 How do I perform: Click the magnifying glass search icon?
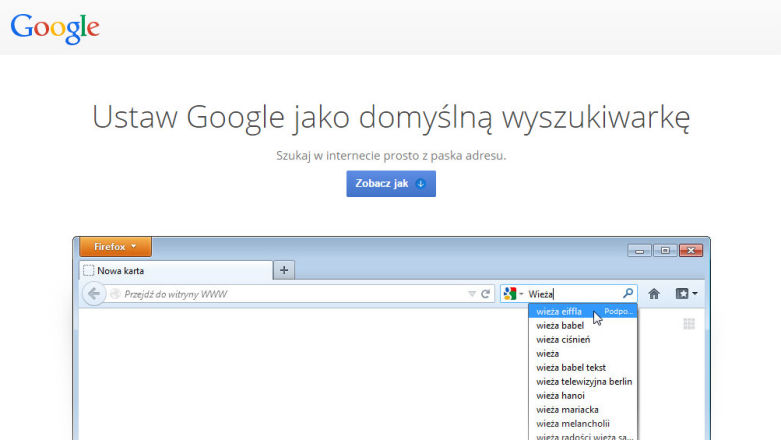[628, 293]
